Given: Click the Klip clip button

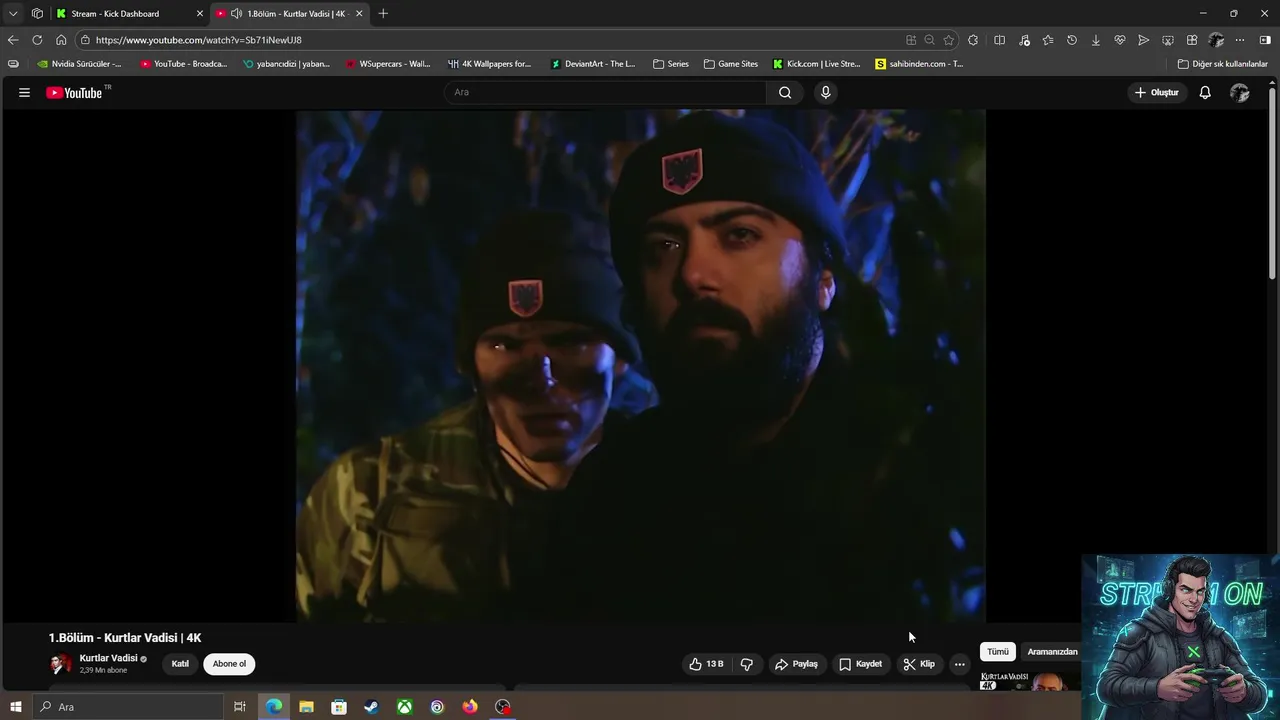Looking at the screenshot, I should (x=919, y=664).
